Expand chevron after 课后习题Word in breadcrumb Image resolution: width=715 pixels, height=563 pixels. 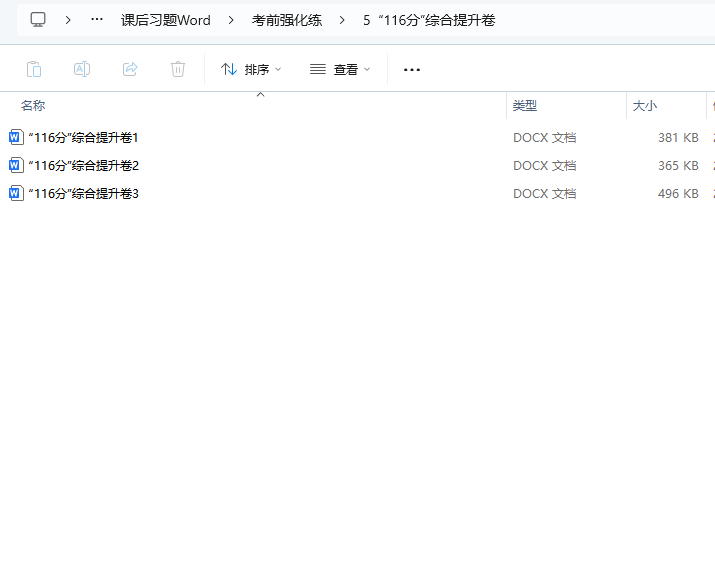[230, 20]
